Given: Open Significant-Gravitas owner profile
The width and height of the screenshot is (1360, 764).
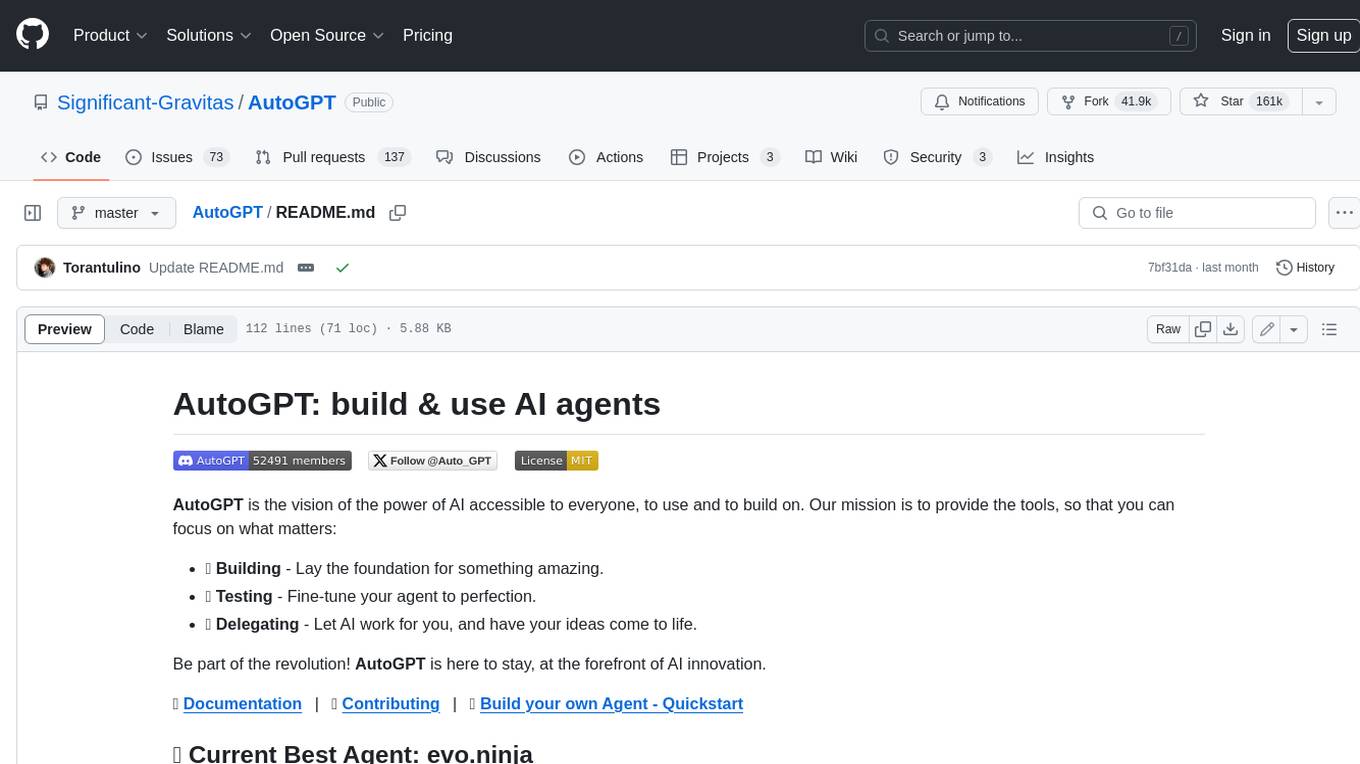Looking at the screenshot, I should click(145, 102).
